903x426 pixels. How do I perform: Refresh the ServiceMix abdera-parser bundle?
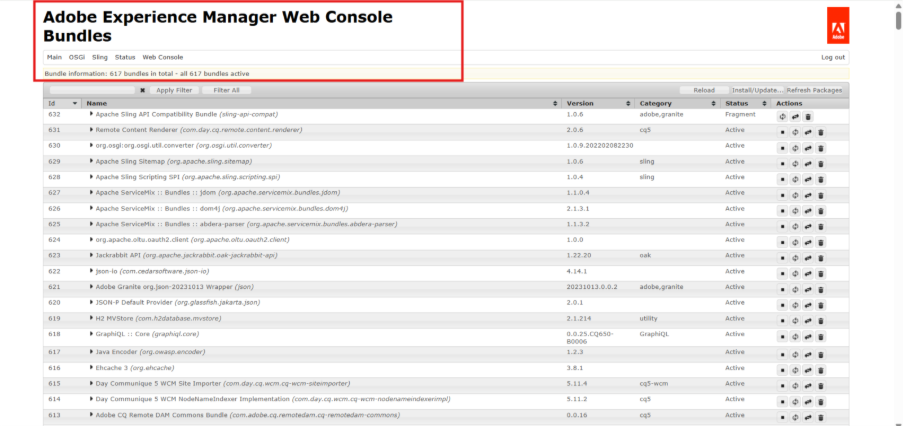(x=795, y=227)
